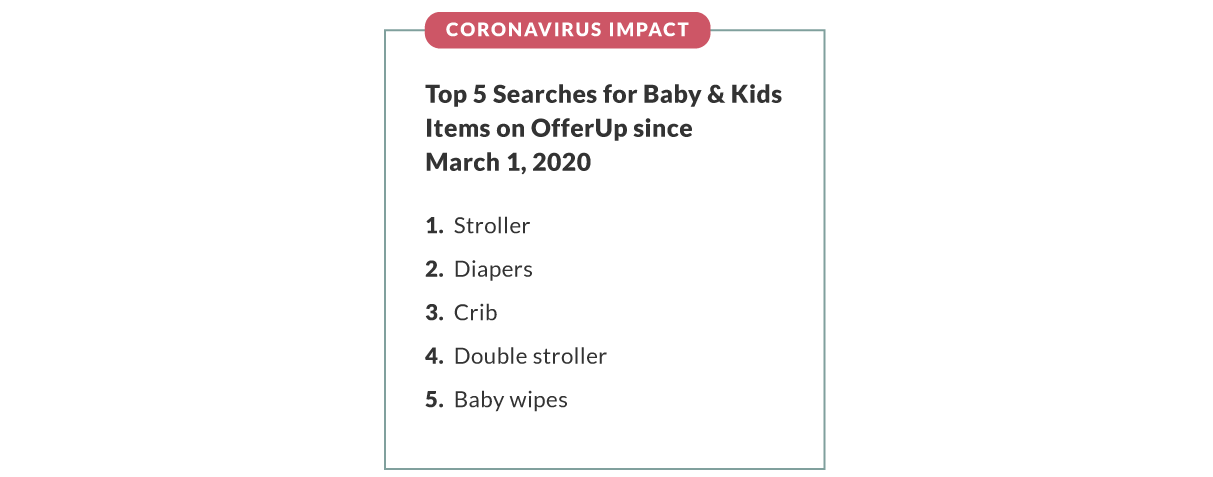This screenshot has width=1213, height=477.
Task: Click the number 3 list marker
Action: click(x=434, y=313)
